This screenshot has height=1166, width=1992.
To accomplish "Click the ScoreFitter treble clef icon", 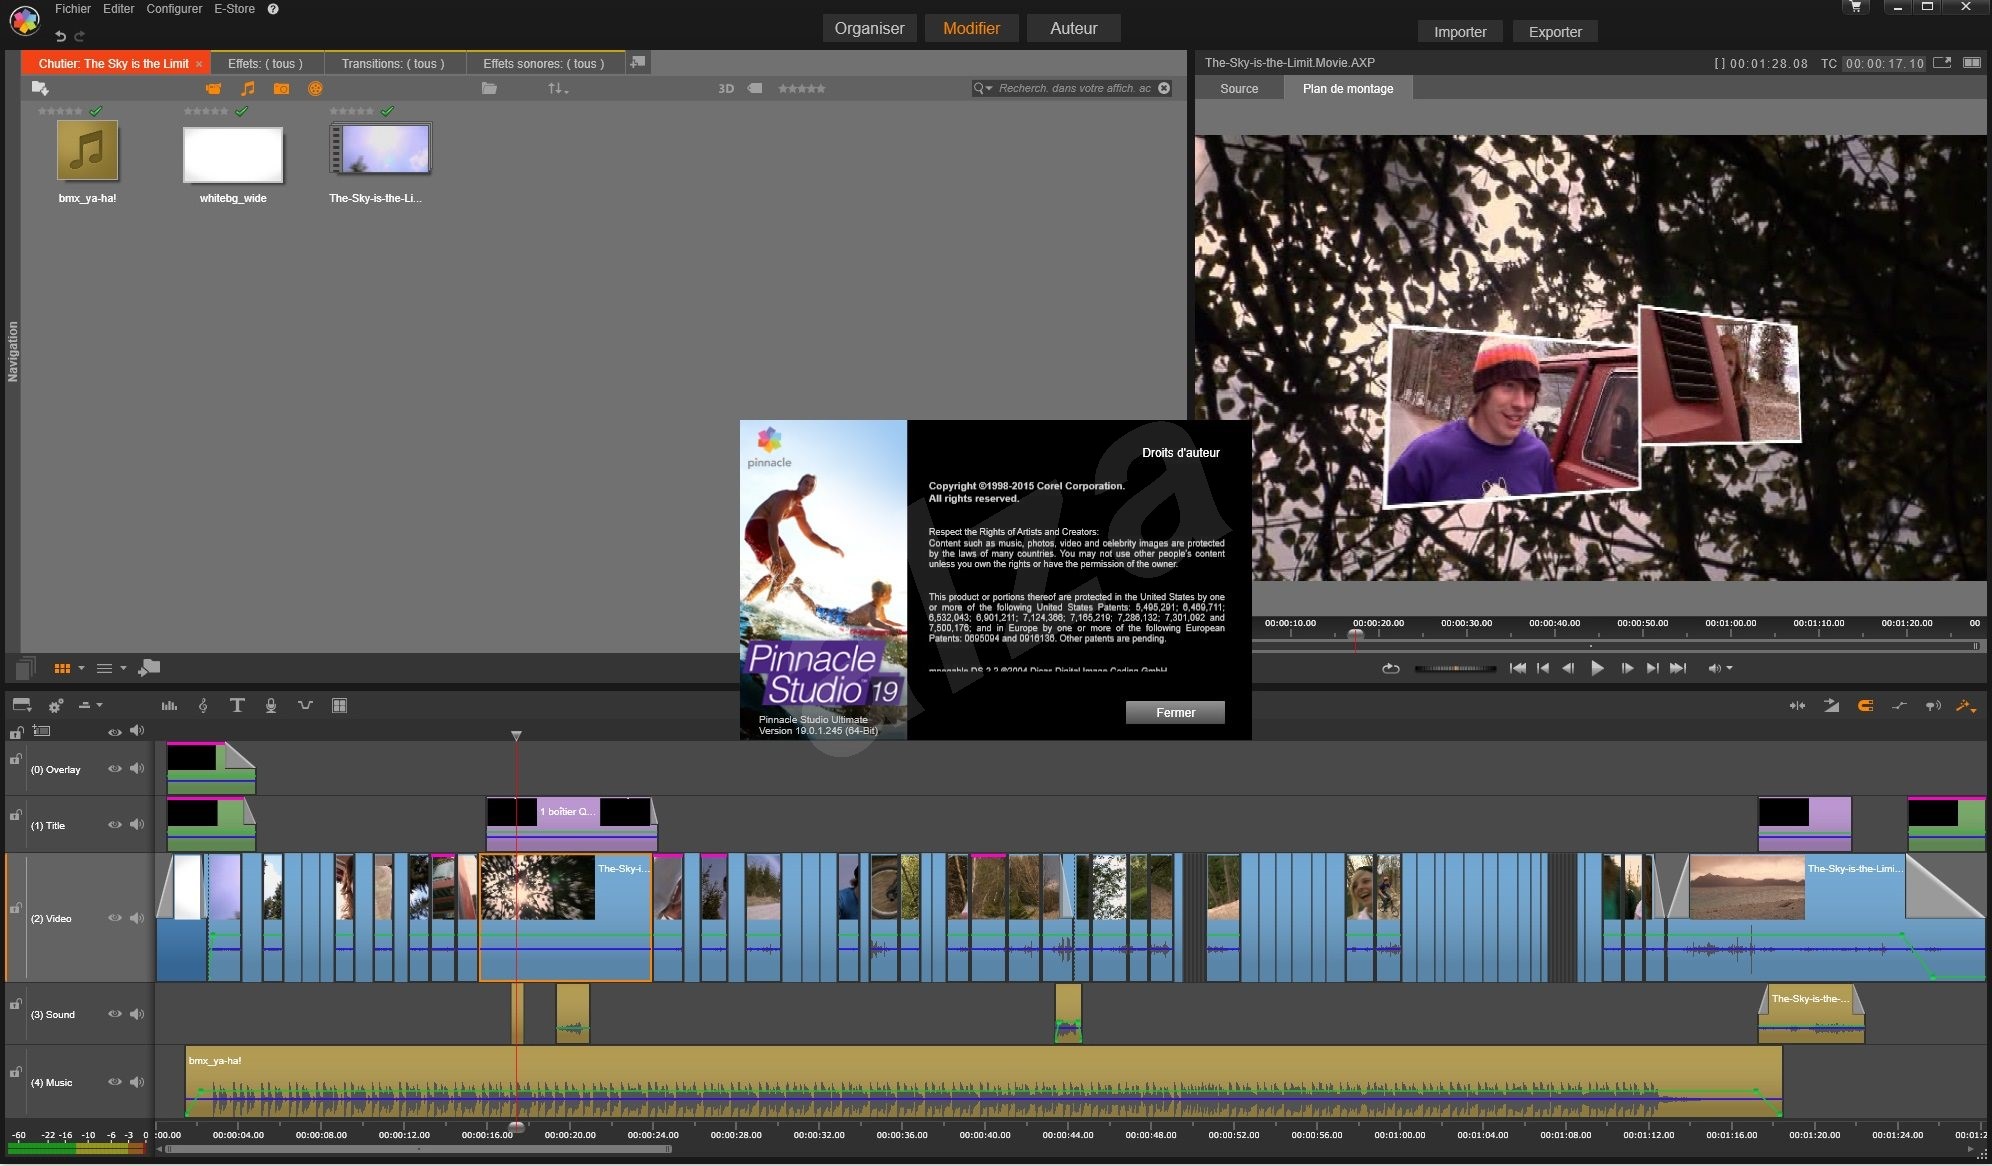I will pyautogui.click(x=203, y=705).
